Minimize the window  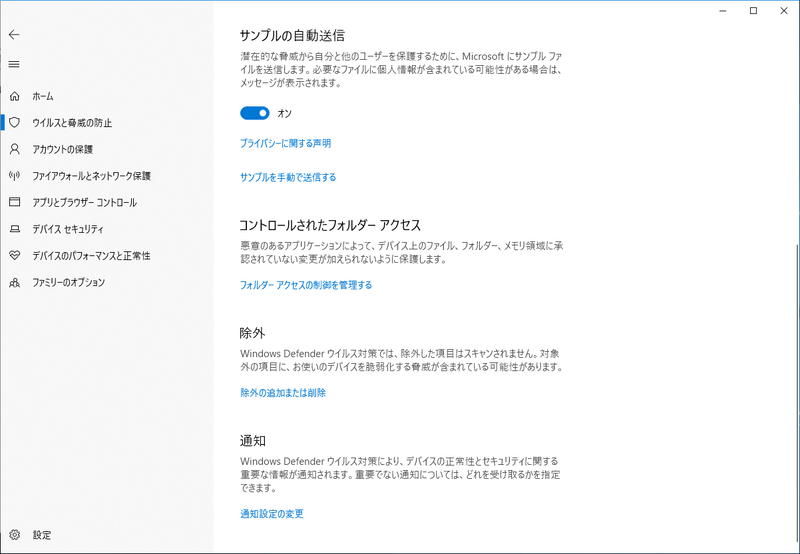723,11
